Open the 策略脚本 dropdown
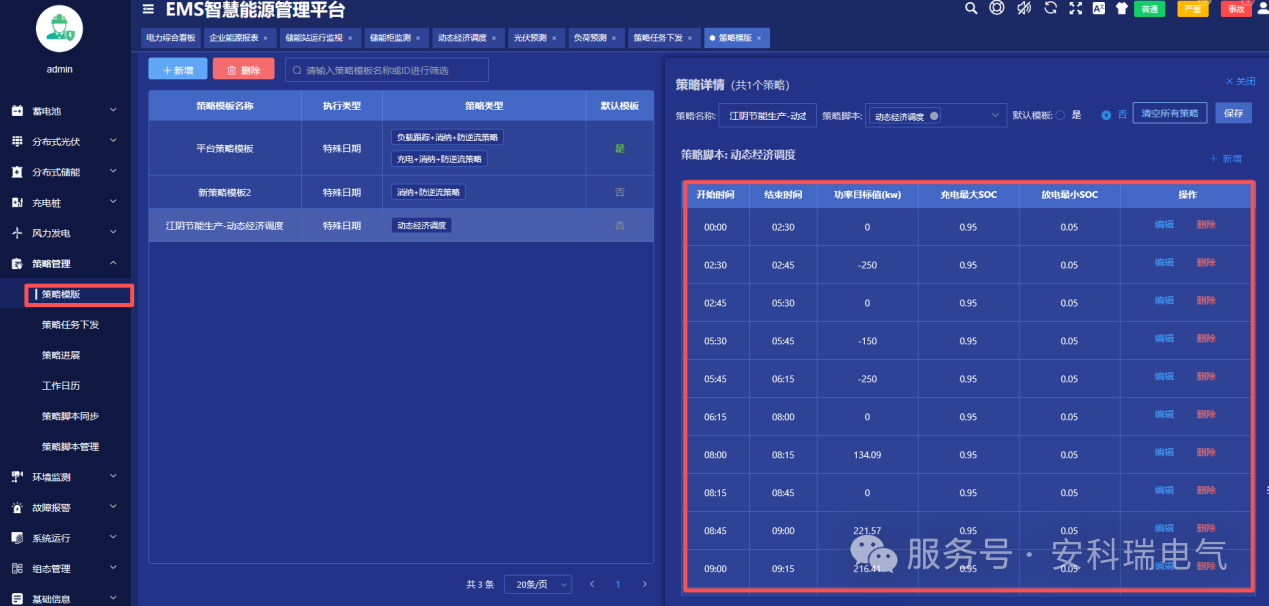 [936, 115]
